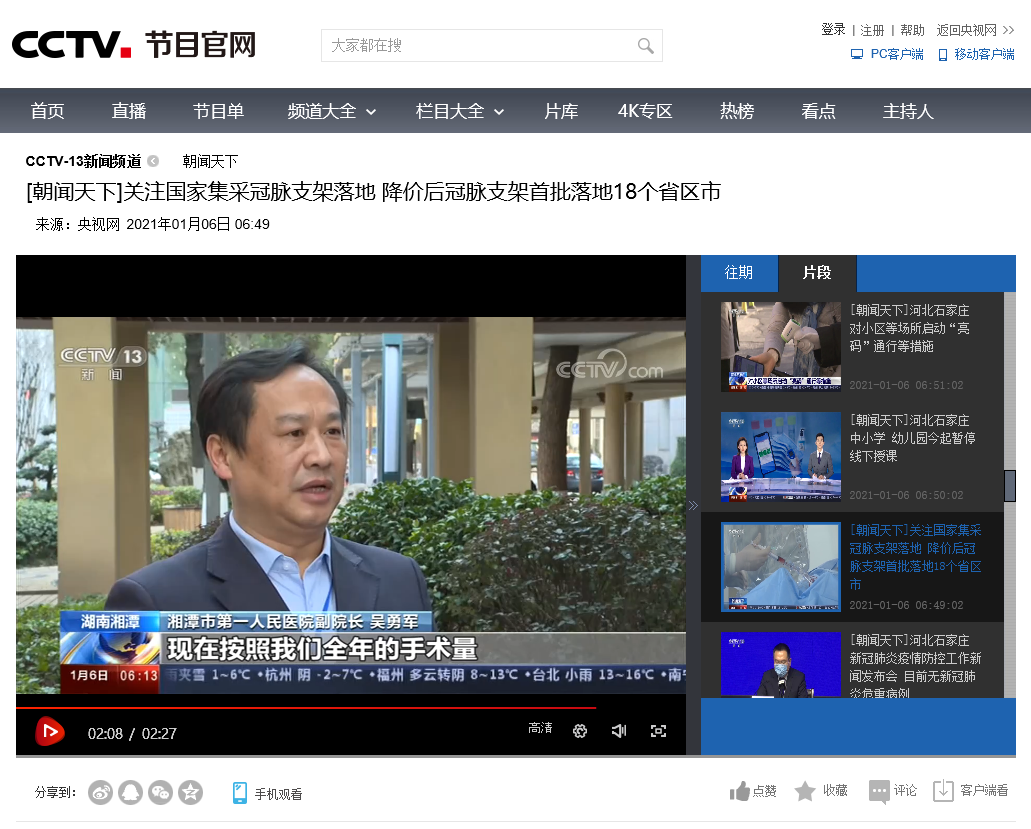Open the 片库 nav item

[561, 111]
